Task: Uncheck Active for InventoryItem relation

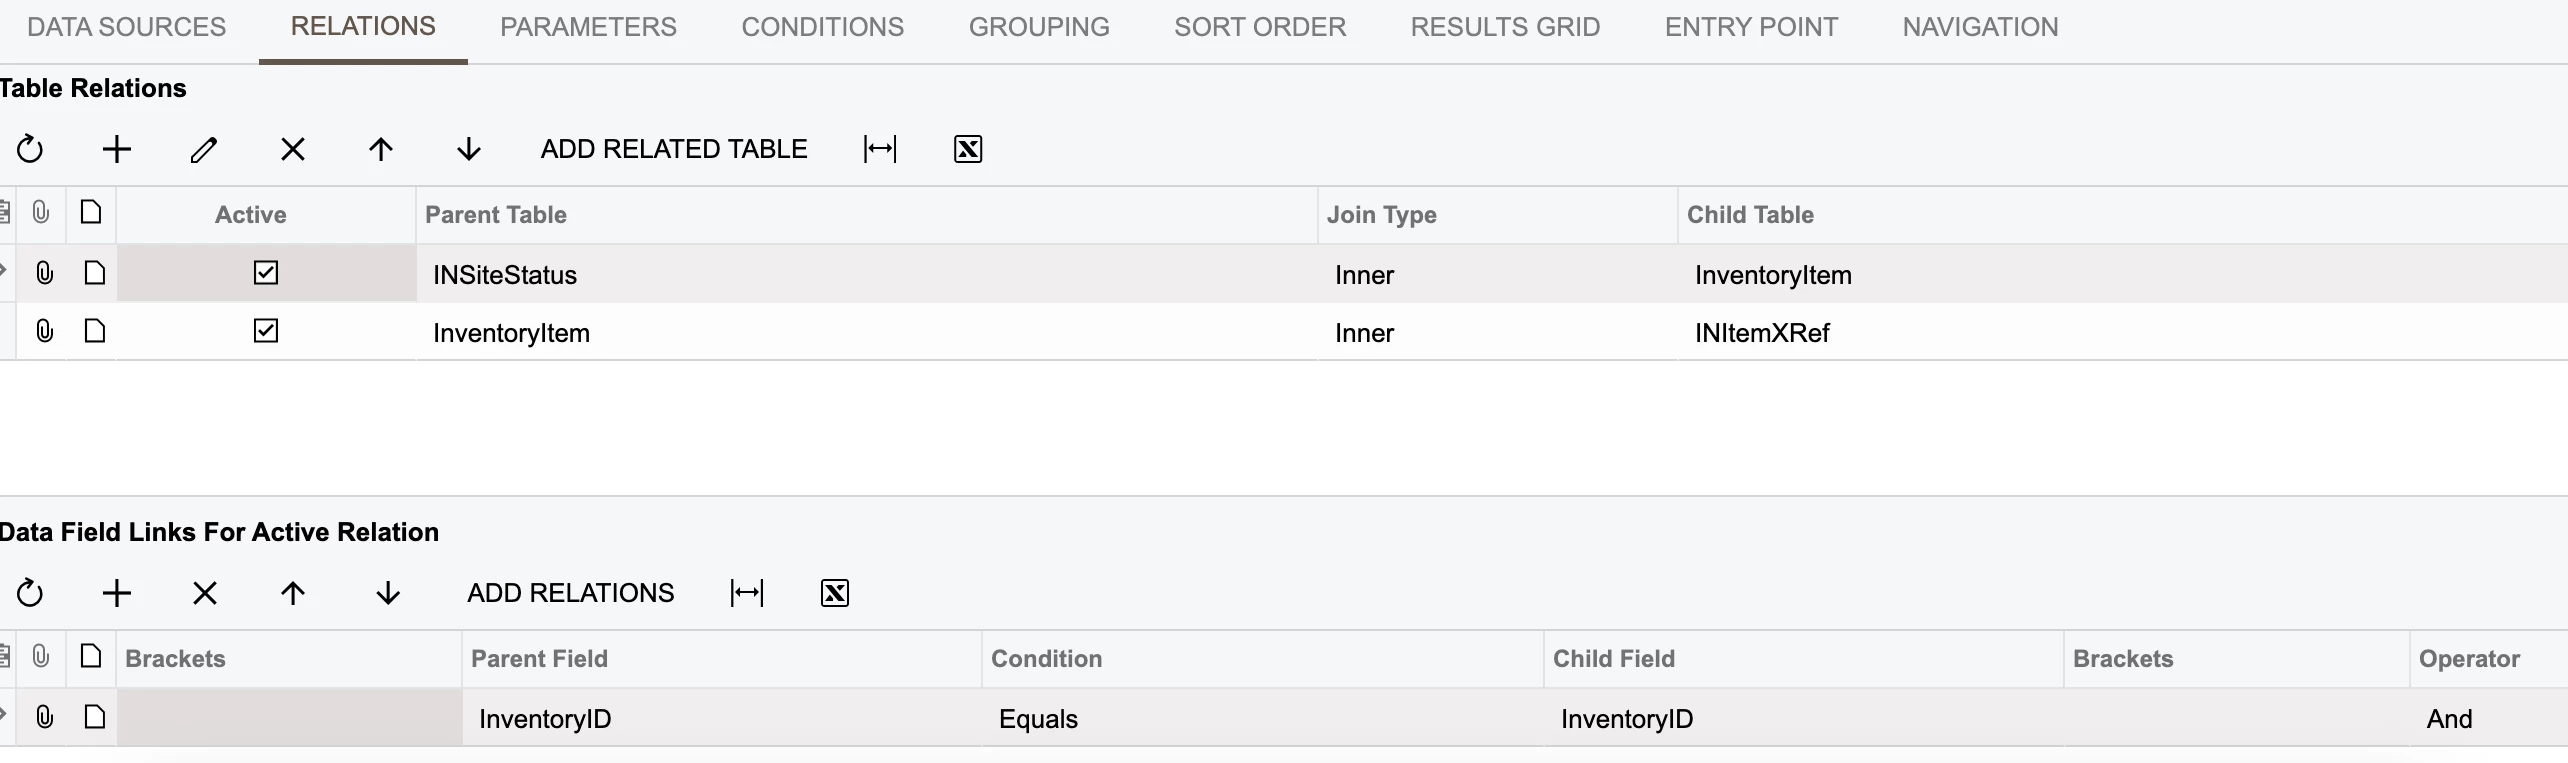Action: coord(266,331)
